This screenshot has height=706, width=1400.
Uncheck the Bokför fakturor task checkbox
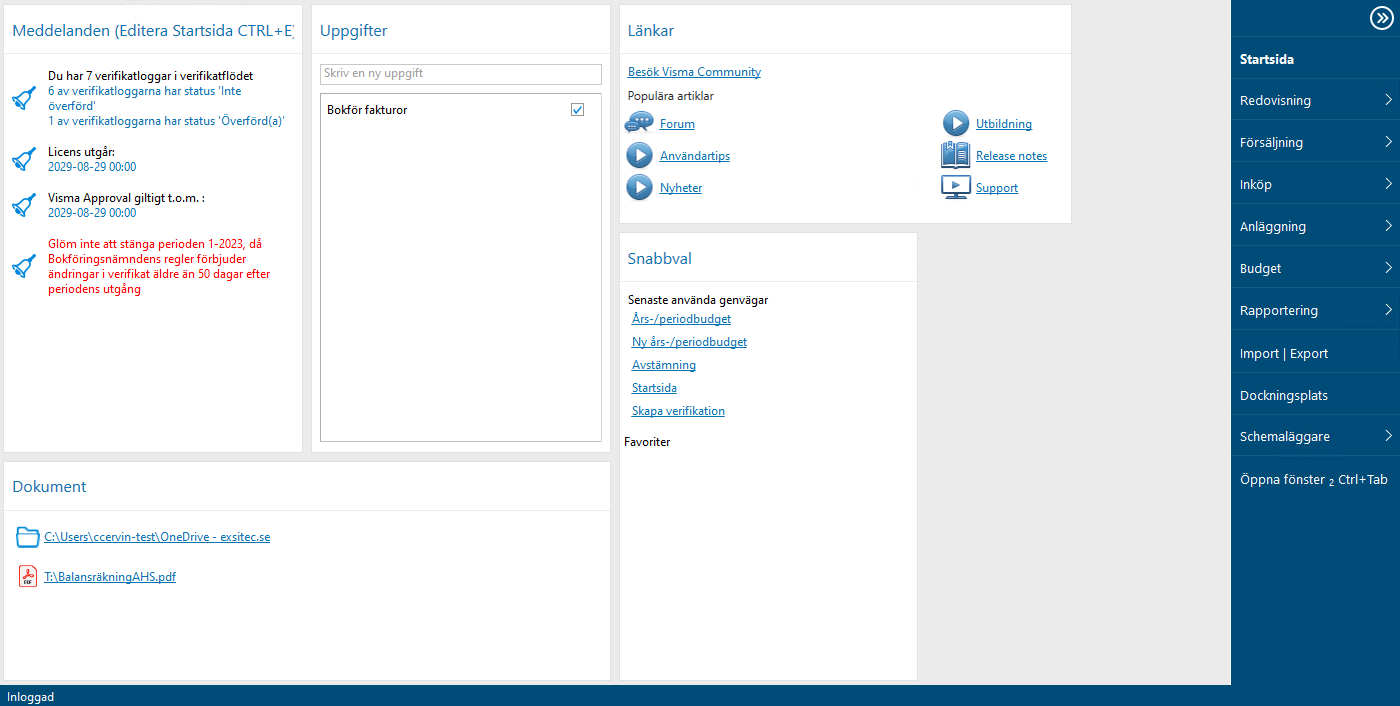[577, 109]
